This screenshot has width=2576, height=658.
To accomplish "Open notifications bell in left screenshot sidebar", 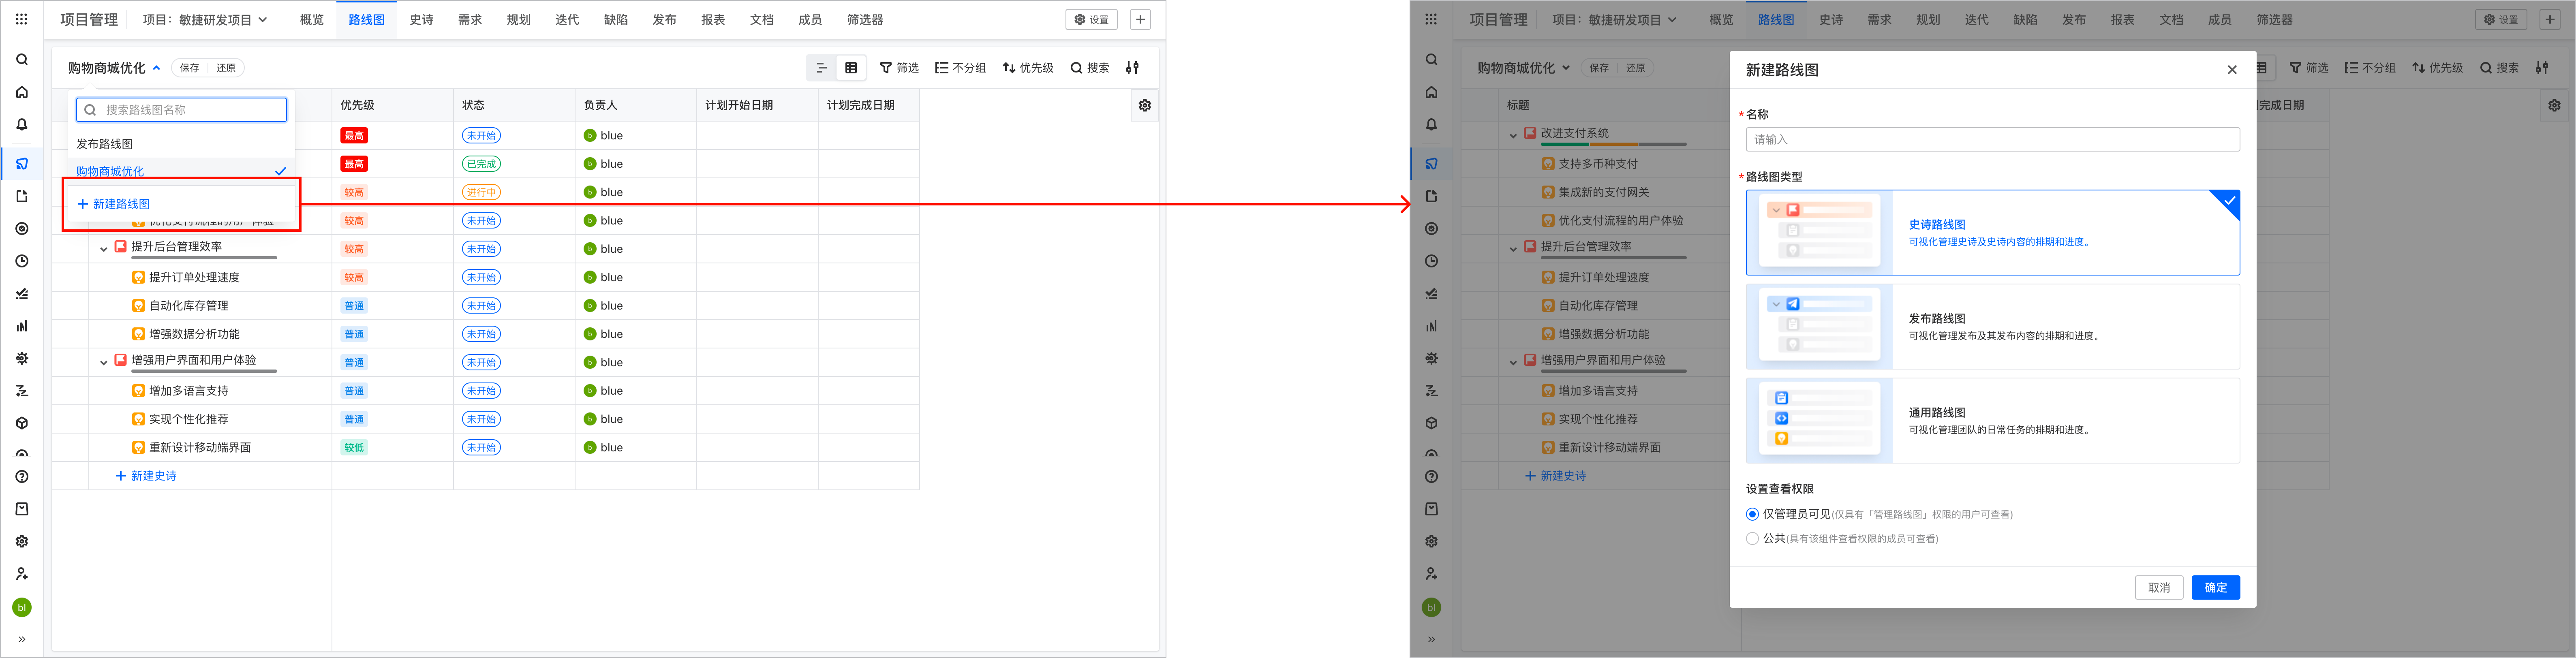I will (x=22, y=125).
